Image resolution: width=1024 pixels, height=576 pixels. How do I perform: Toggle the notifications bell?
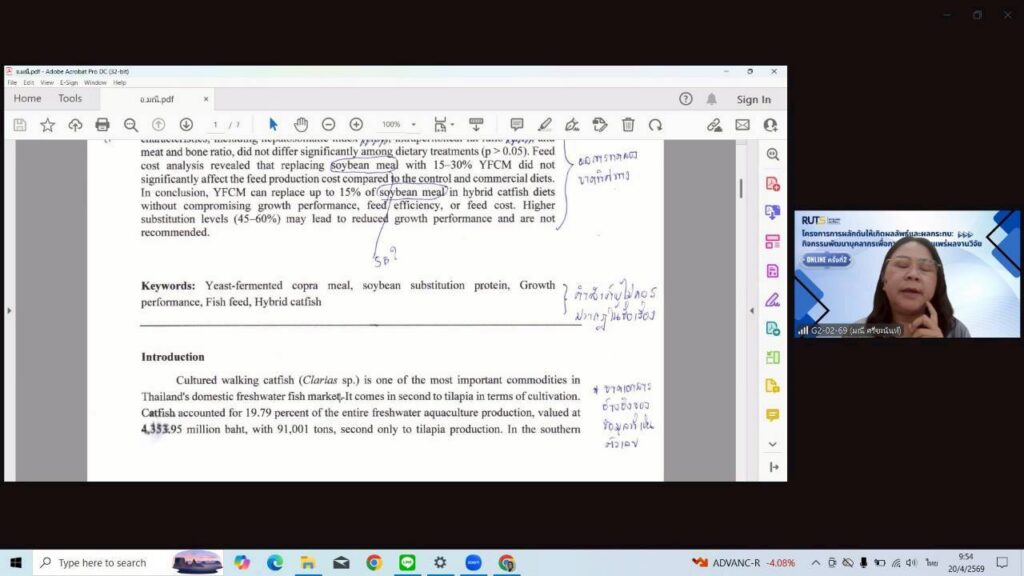(x=712, y=99)
